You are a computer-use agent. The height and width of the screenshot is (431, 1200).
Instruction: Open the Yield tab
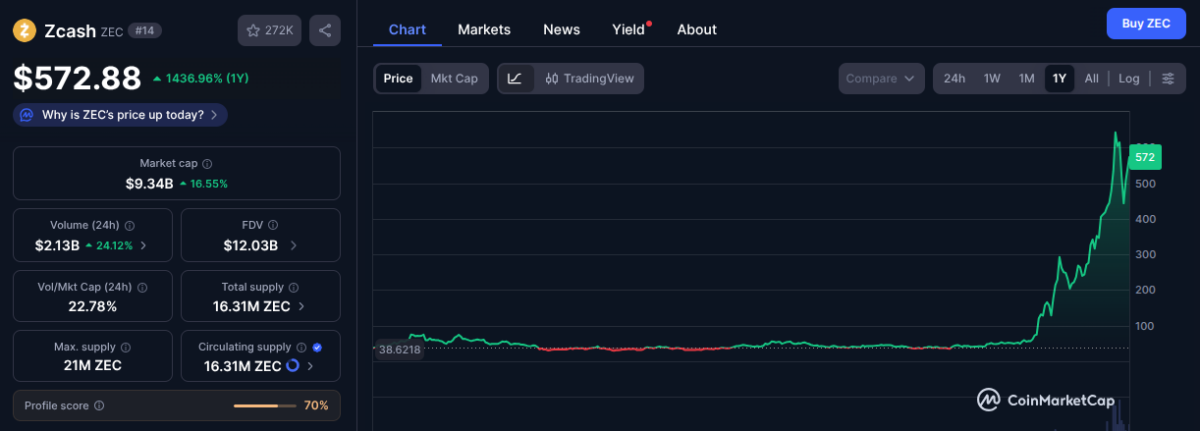click(629, 30)
